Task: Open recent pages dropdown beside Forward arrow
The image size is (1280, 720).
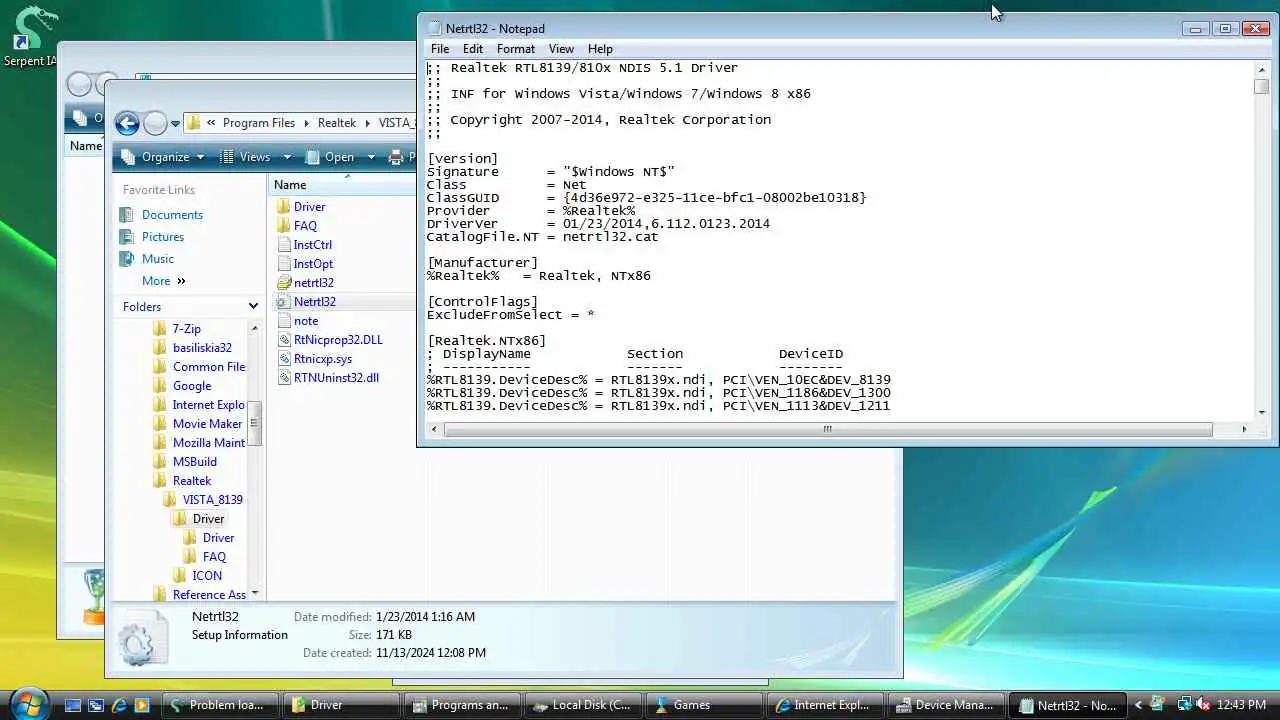Action: coord(175,124)
